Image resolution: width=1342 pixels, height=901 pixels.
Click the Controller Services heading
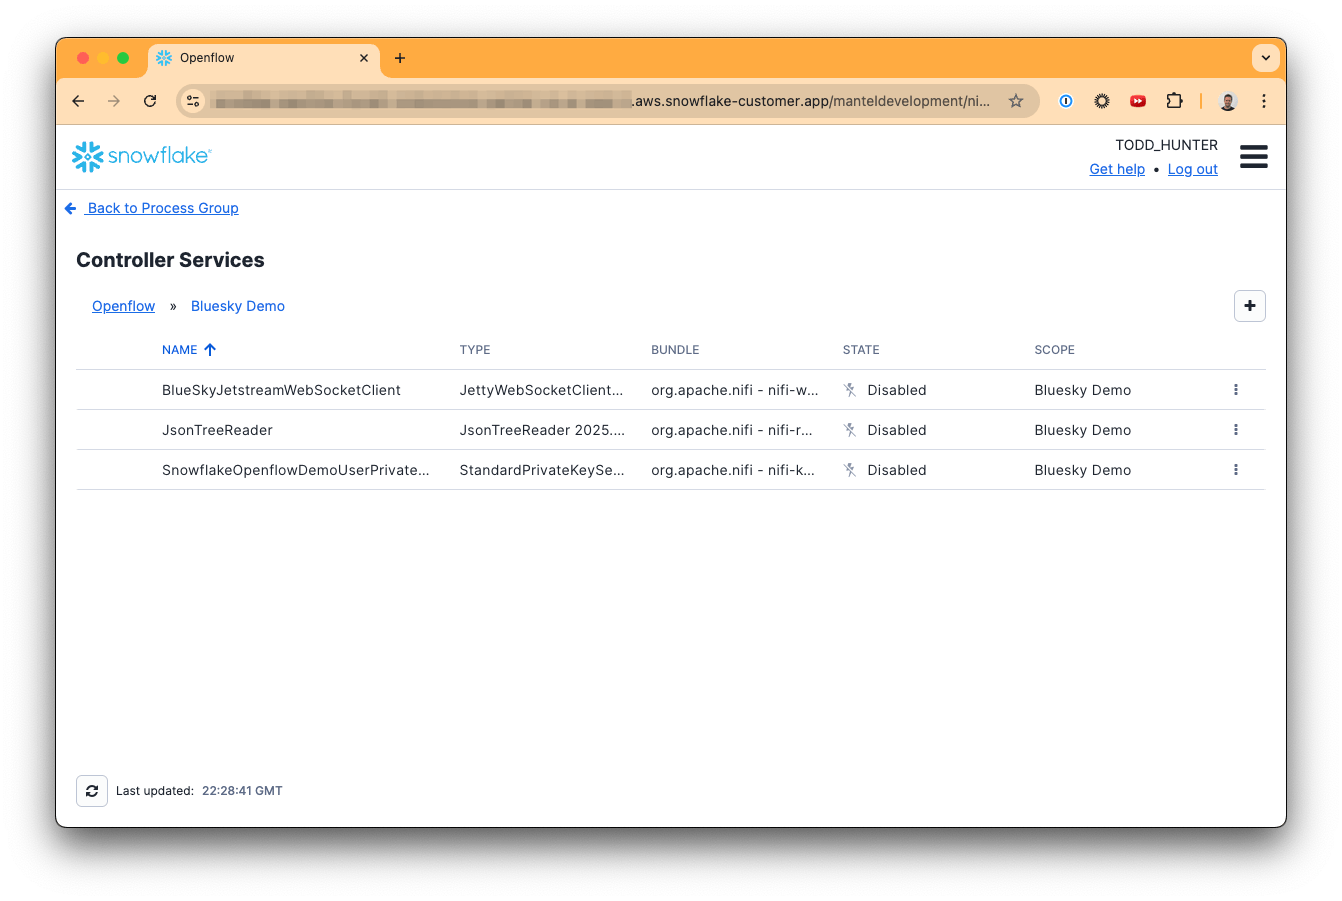170,260
